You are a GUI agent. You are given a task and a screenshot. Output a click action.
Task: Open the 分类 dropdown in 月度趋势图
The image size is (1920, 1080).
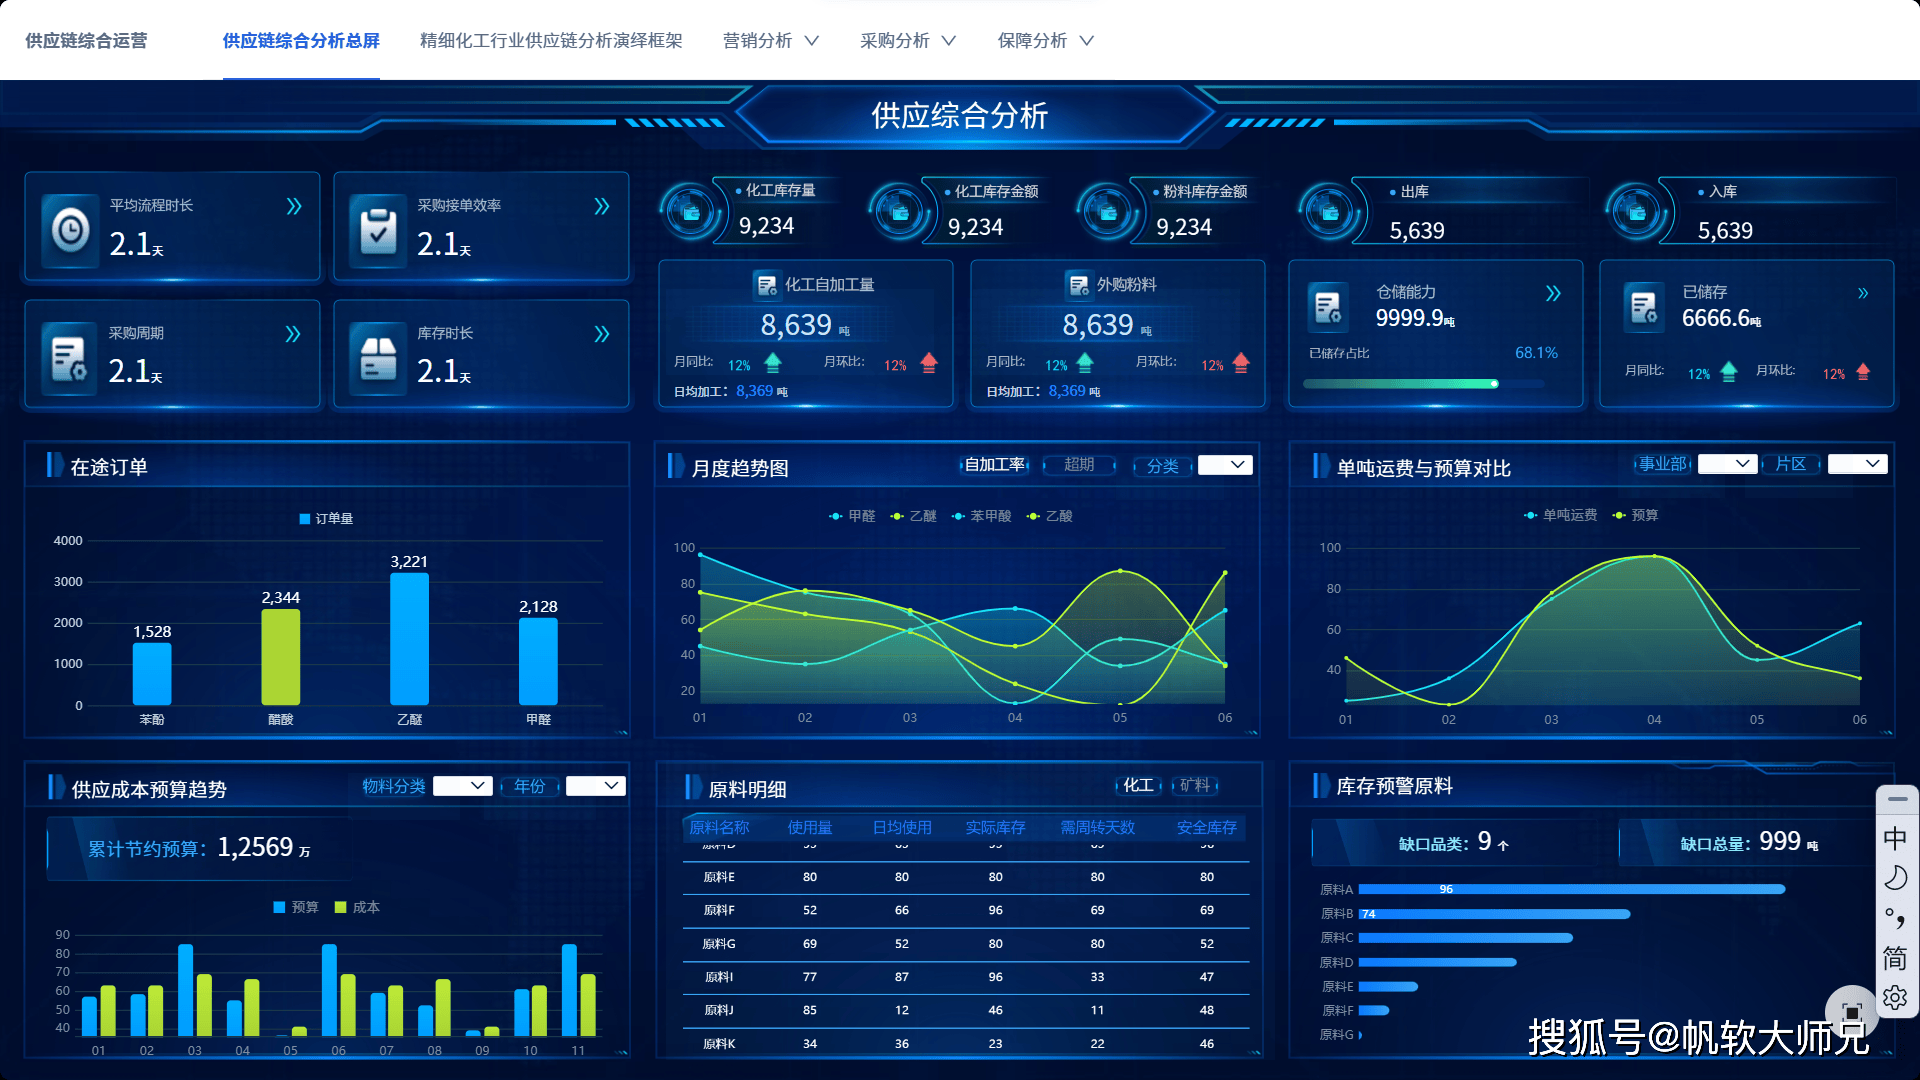click(1225, 465)
